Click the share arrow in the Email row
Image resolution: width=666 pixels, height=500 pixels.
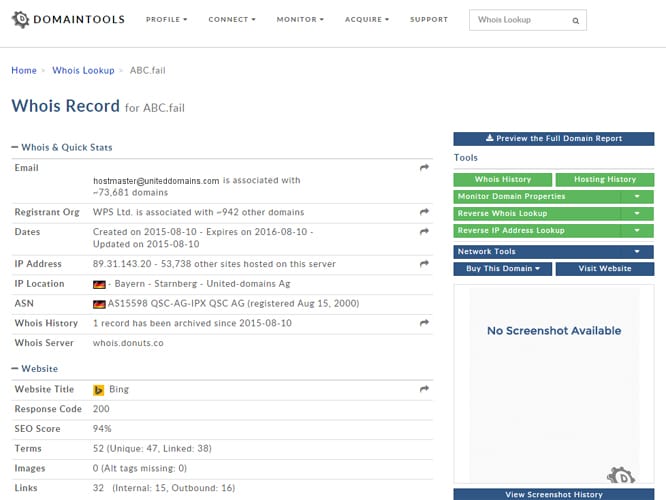coord(424,168)
